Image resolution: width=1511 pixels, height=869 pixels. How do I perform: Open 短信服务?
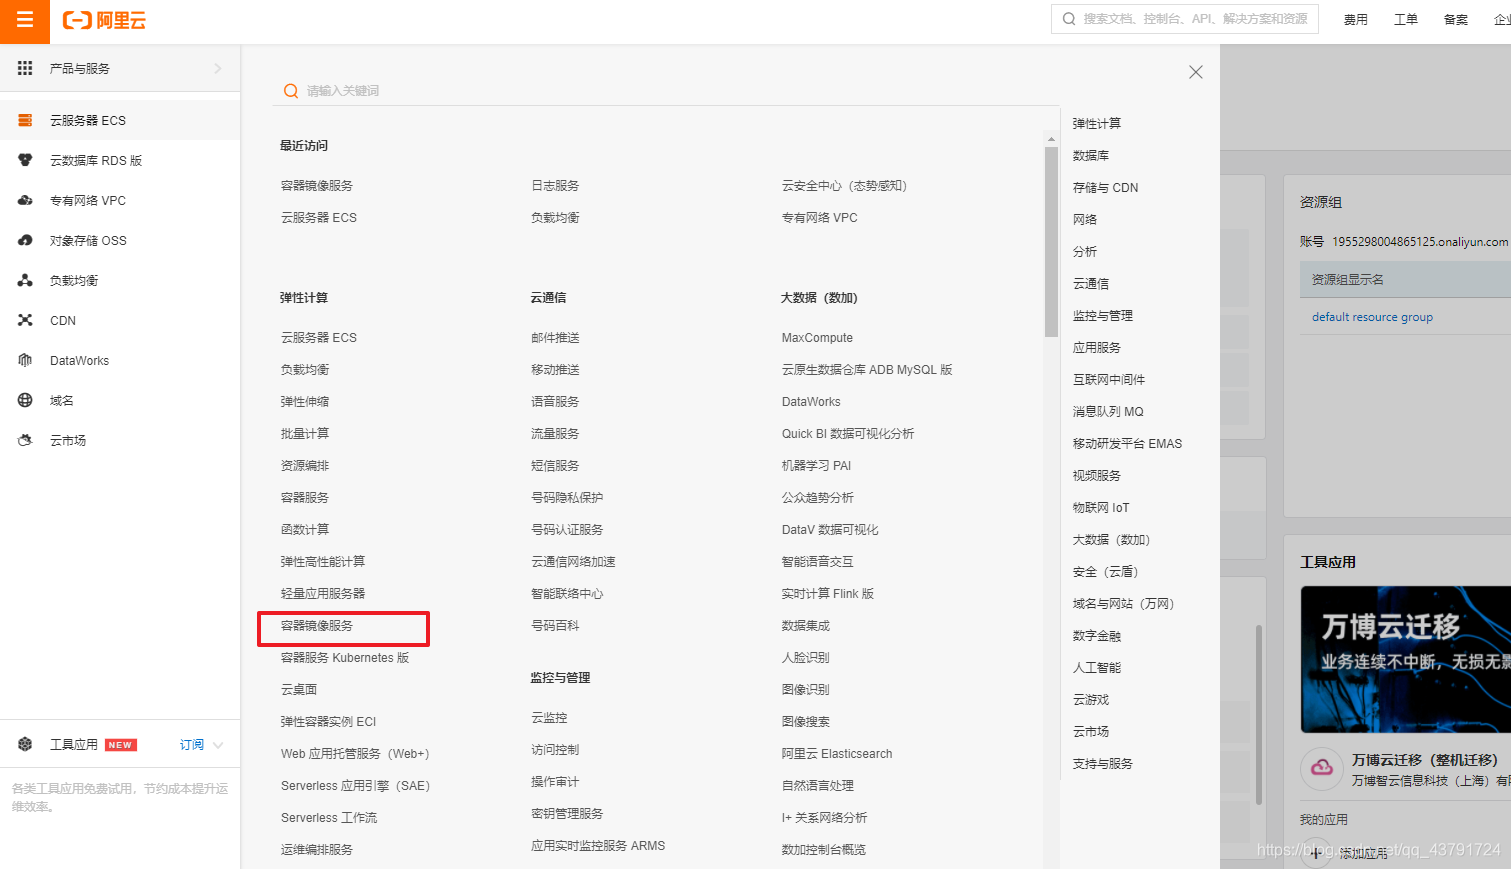555,466
